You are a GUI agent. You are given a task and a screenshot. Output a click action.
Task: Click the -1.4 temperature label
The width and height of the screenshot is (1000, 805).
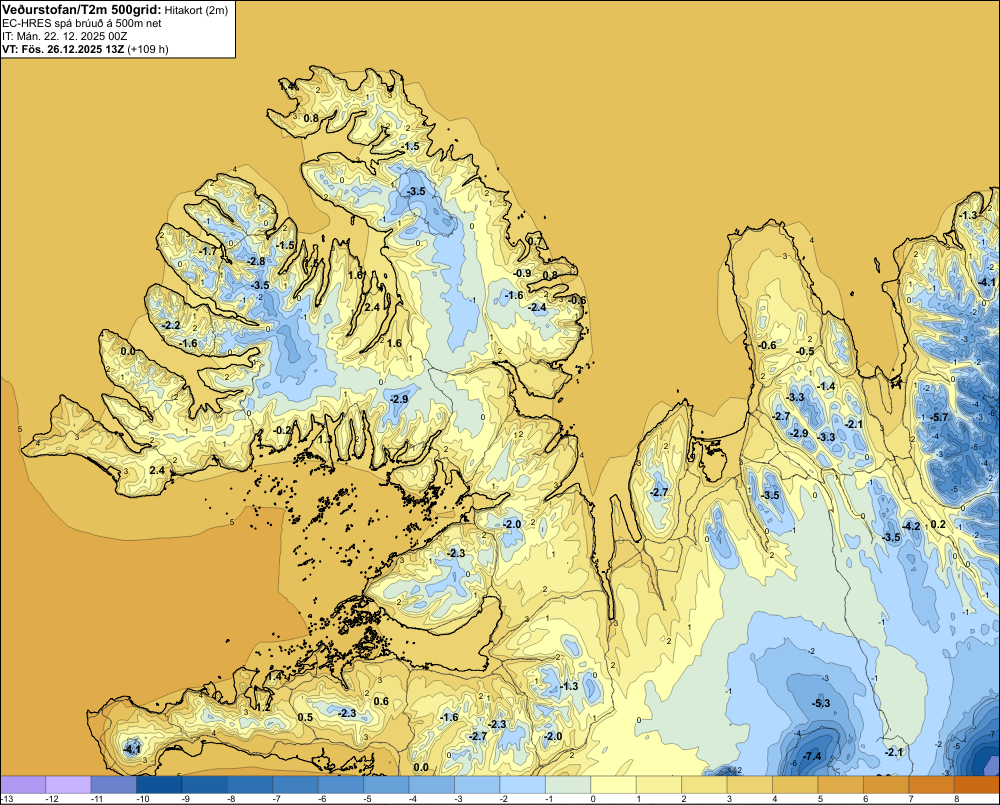pyautogui.click(x=826, y=386)
